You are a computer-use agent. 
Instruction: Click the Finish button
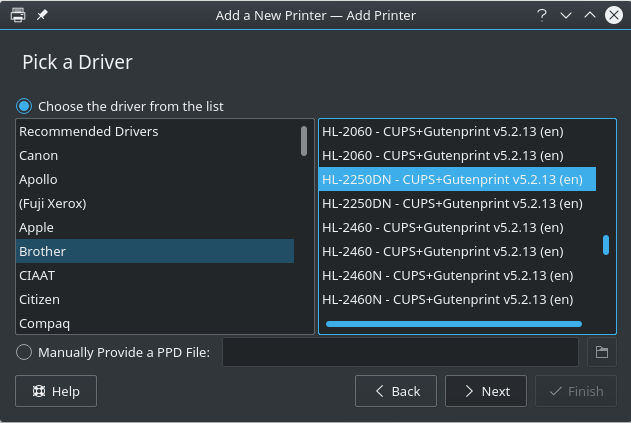pos(575,391)
